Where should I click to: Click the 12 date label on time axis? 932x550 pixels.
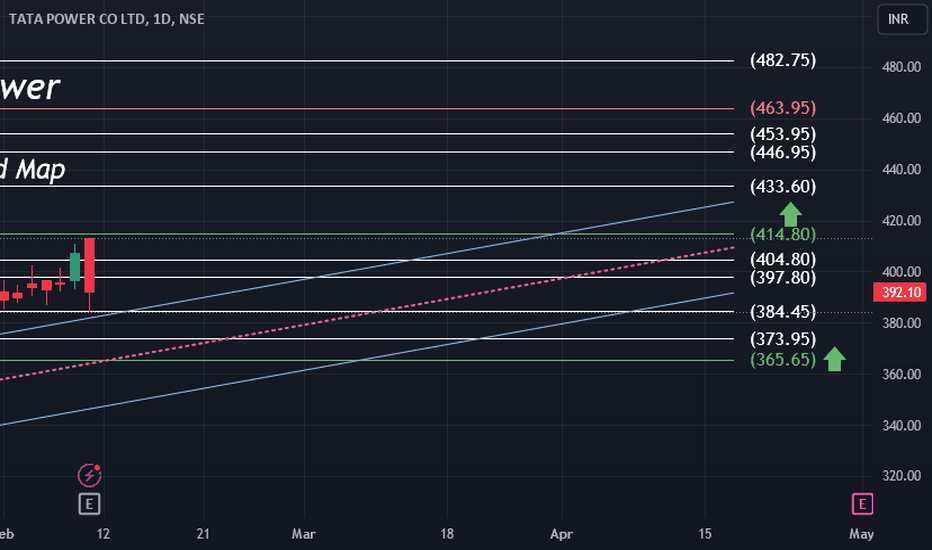coord(103,534)
